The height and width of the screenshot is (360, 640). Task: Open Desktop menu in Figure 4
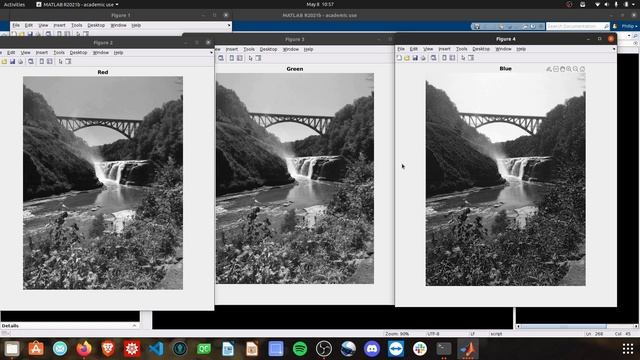click(x=481, y=49)
